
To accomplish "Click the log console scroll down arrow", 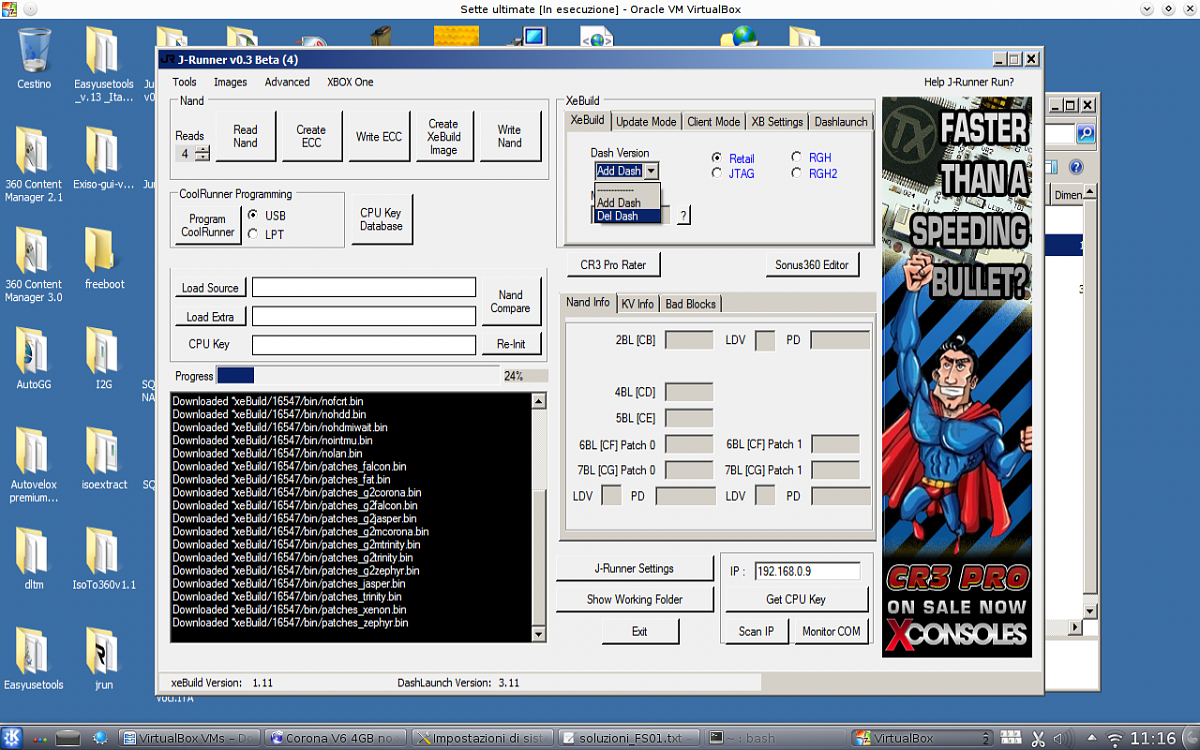I will (539, 634).
